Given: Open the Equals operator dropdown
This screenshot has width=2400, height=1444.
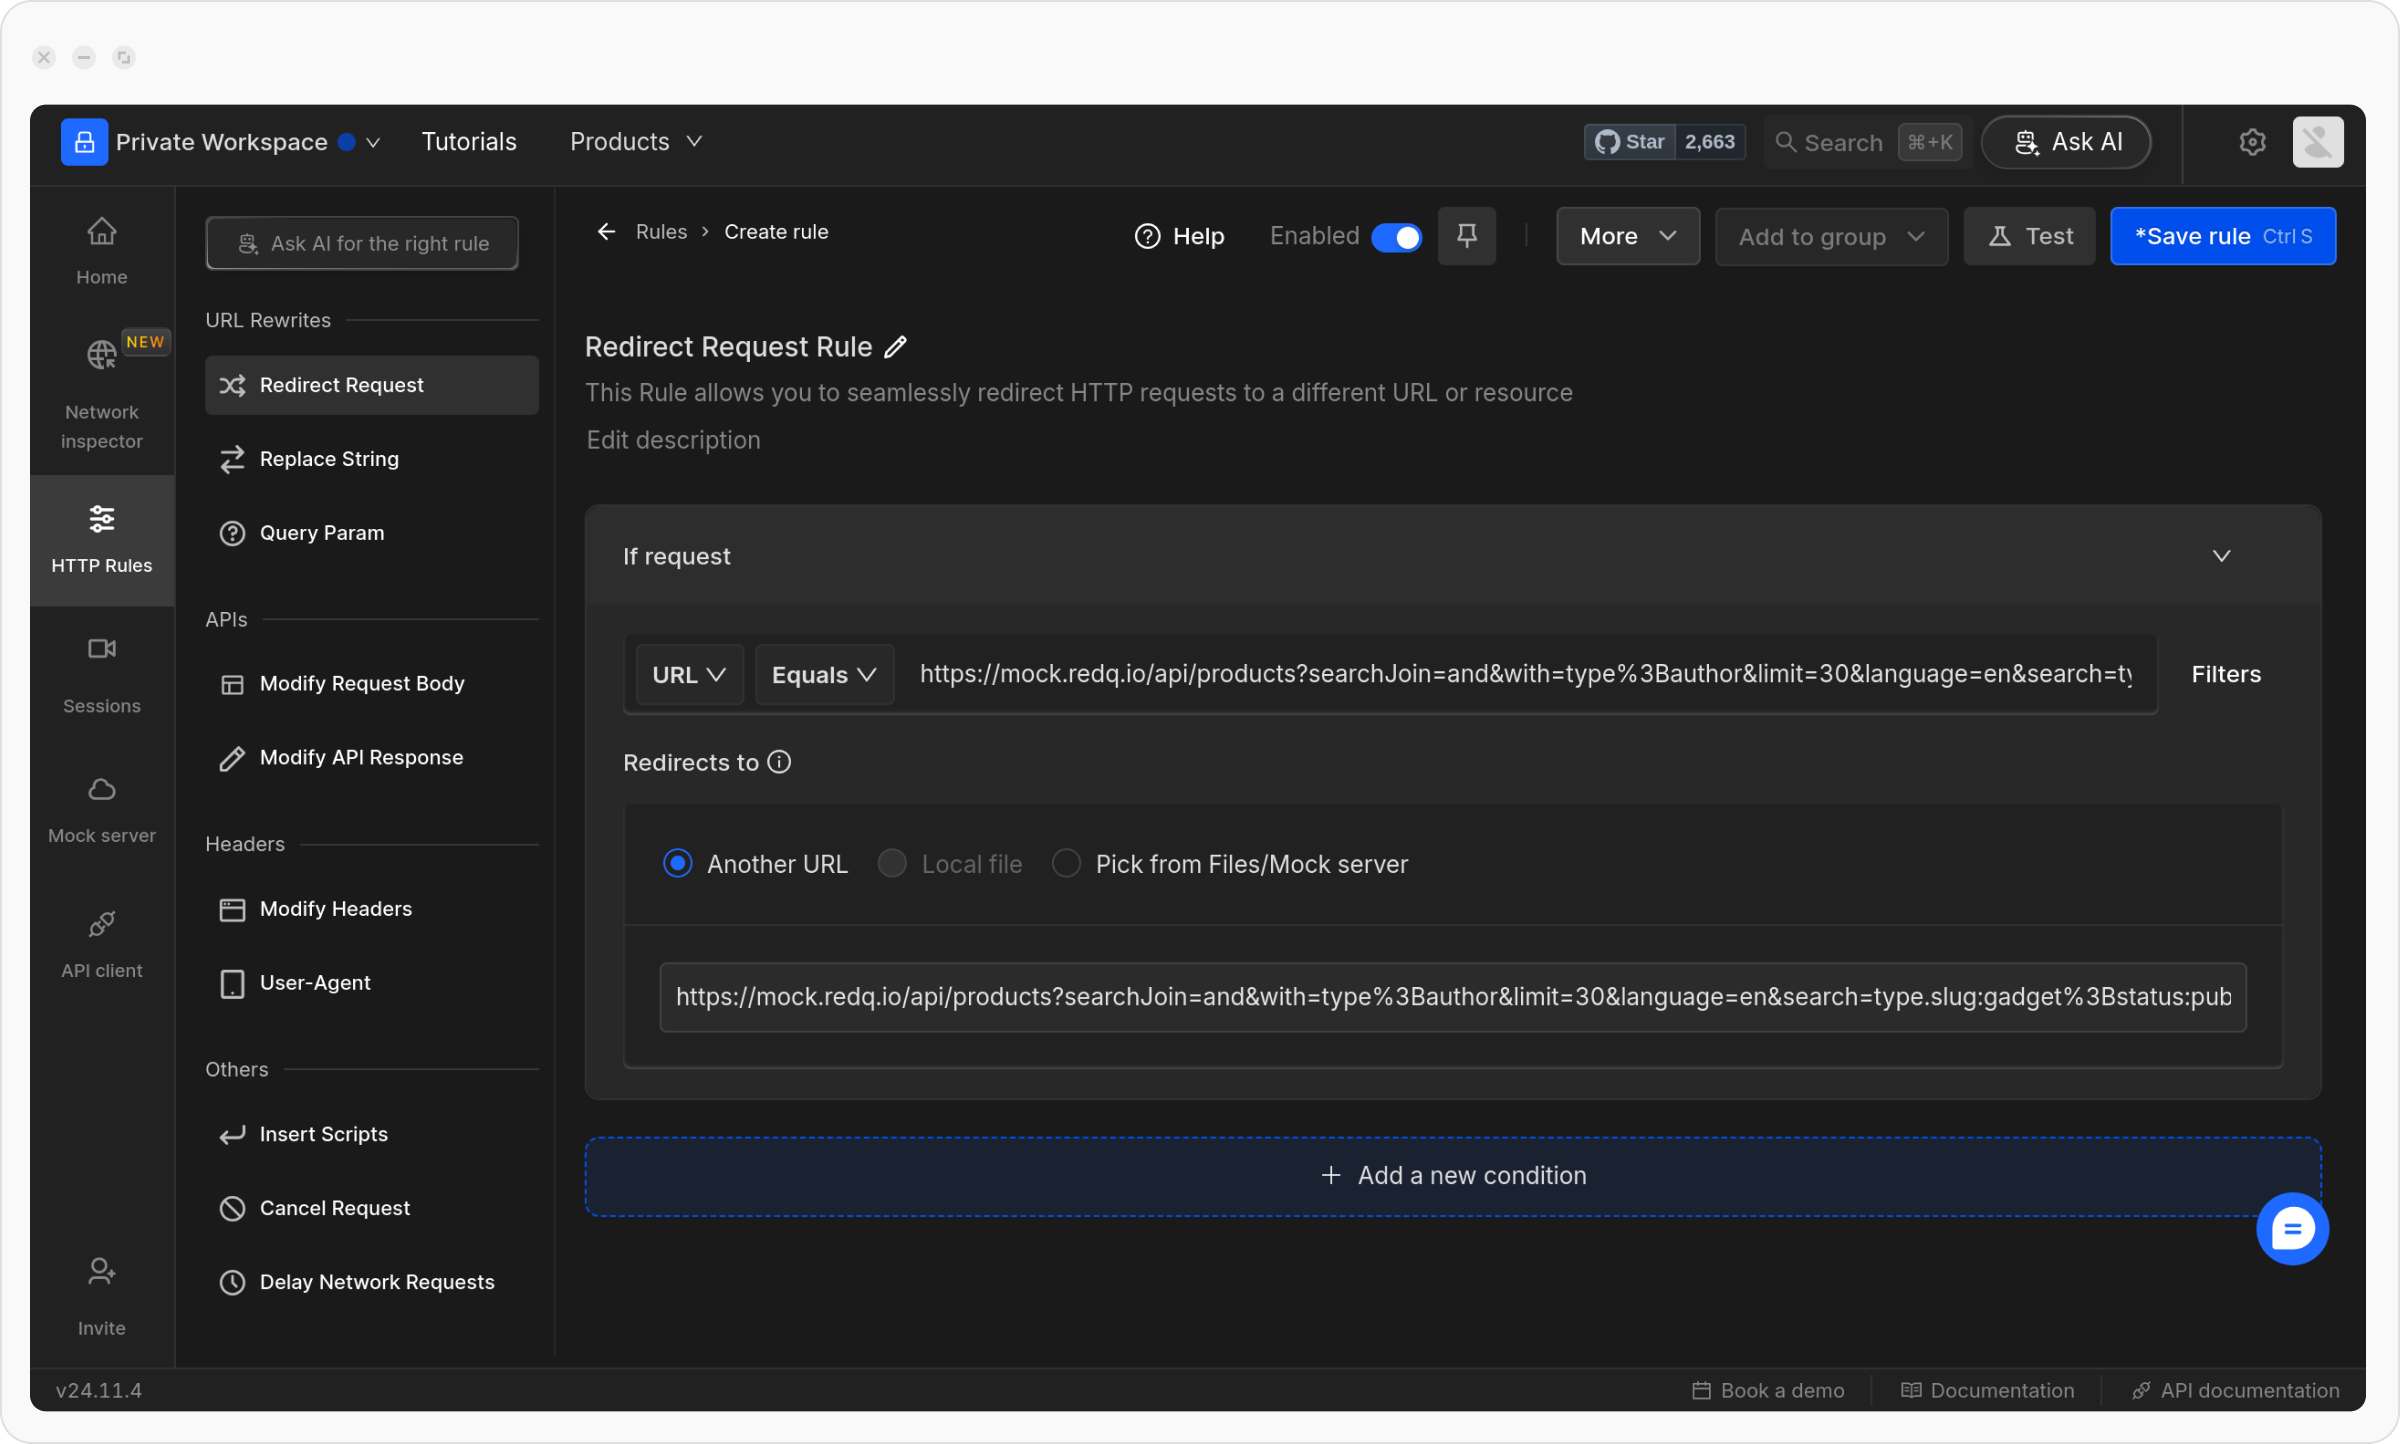Looking at the screenshot, I should 824,675.
